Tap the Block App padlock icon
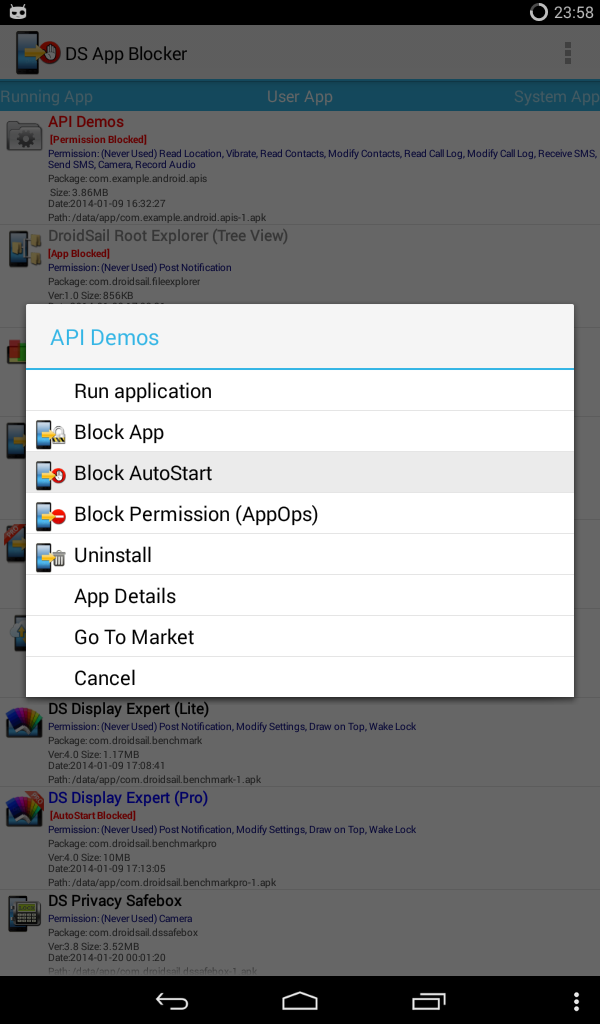This screenshot has width=600, height=1024. pos(51,432)
